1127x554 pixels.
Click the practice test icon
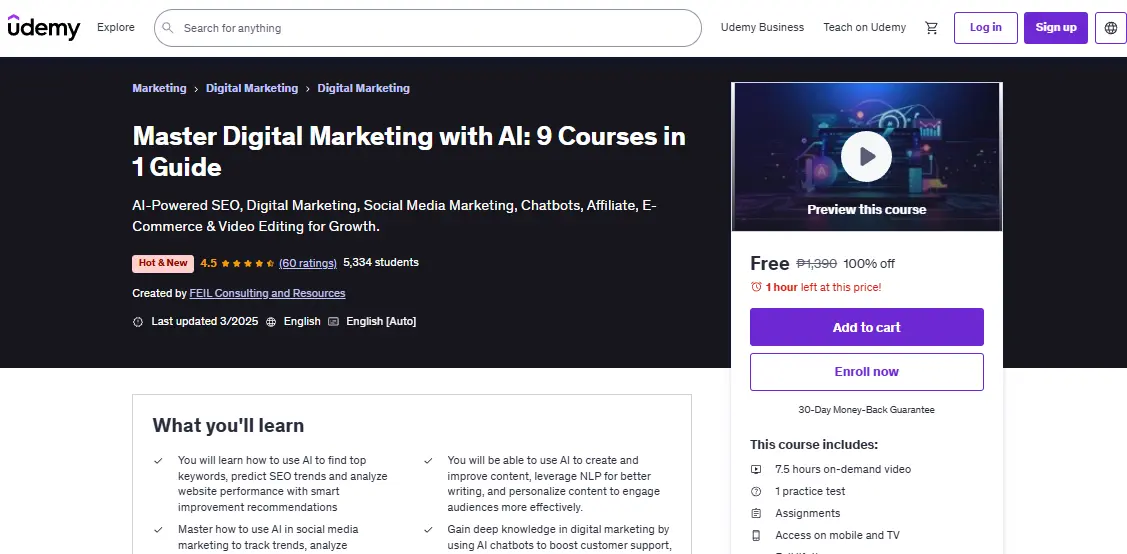(x=756, y=491)
